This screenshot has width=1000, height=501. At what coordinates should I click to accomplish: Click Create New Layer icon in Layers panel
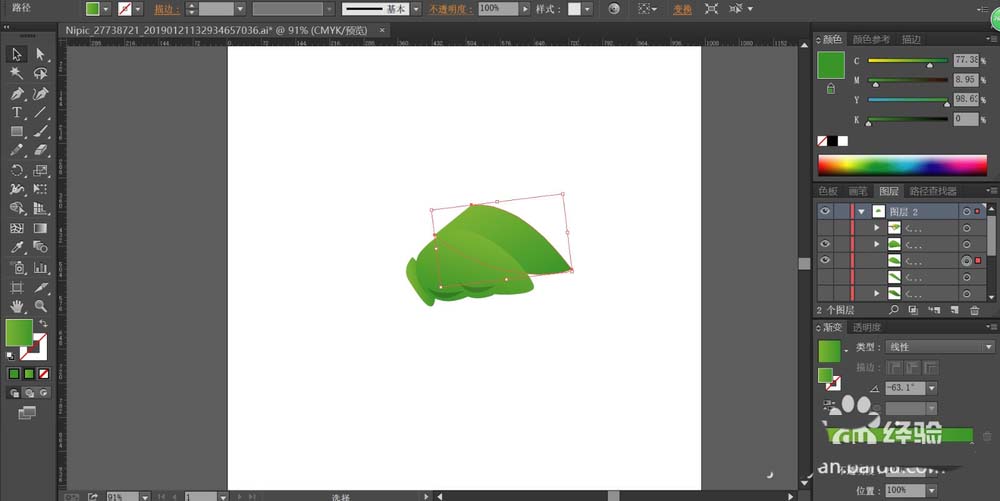coord(955,310)
